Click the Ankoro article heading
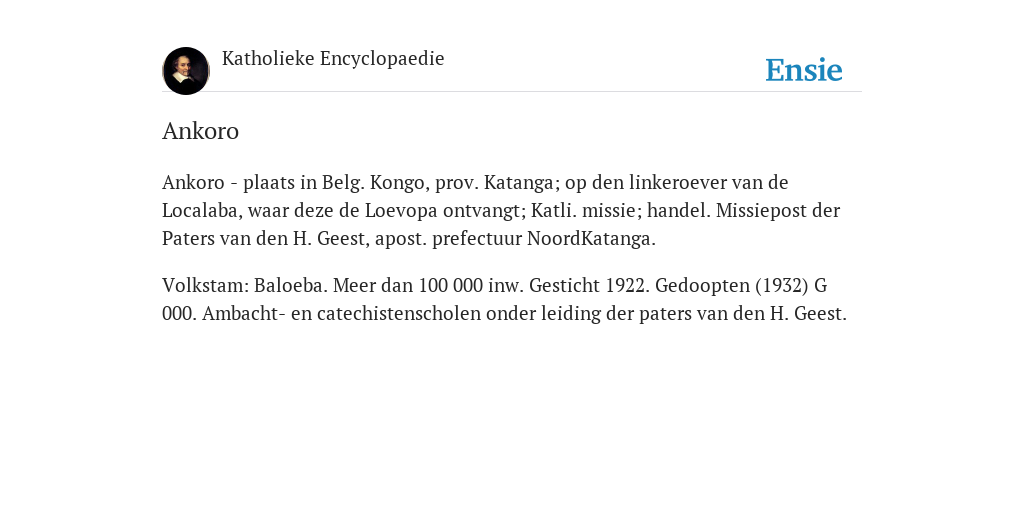The width and height of the screenshot is (1024, 512). tap(200, 131)
